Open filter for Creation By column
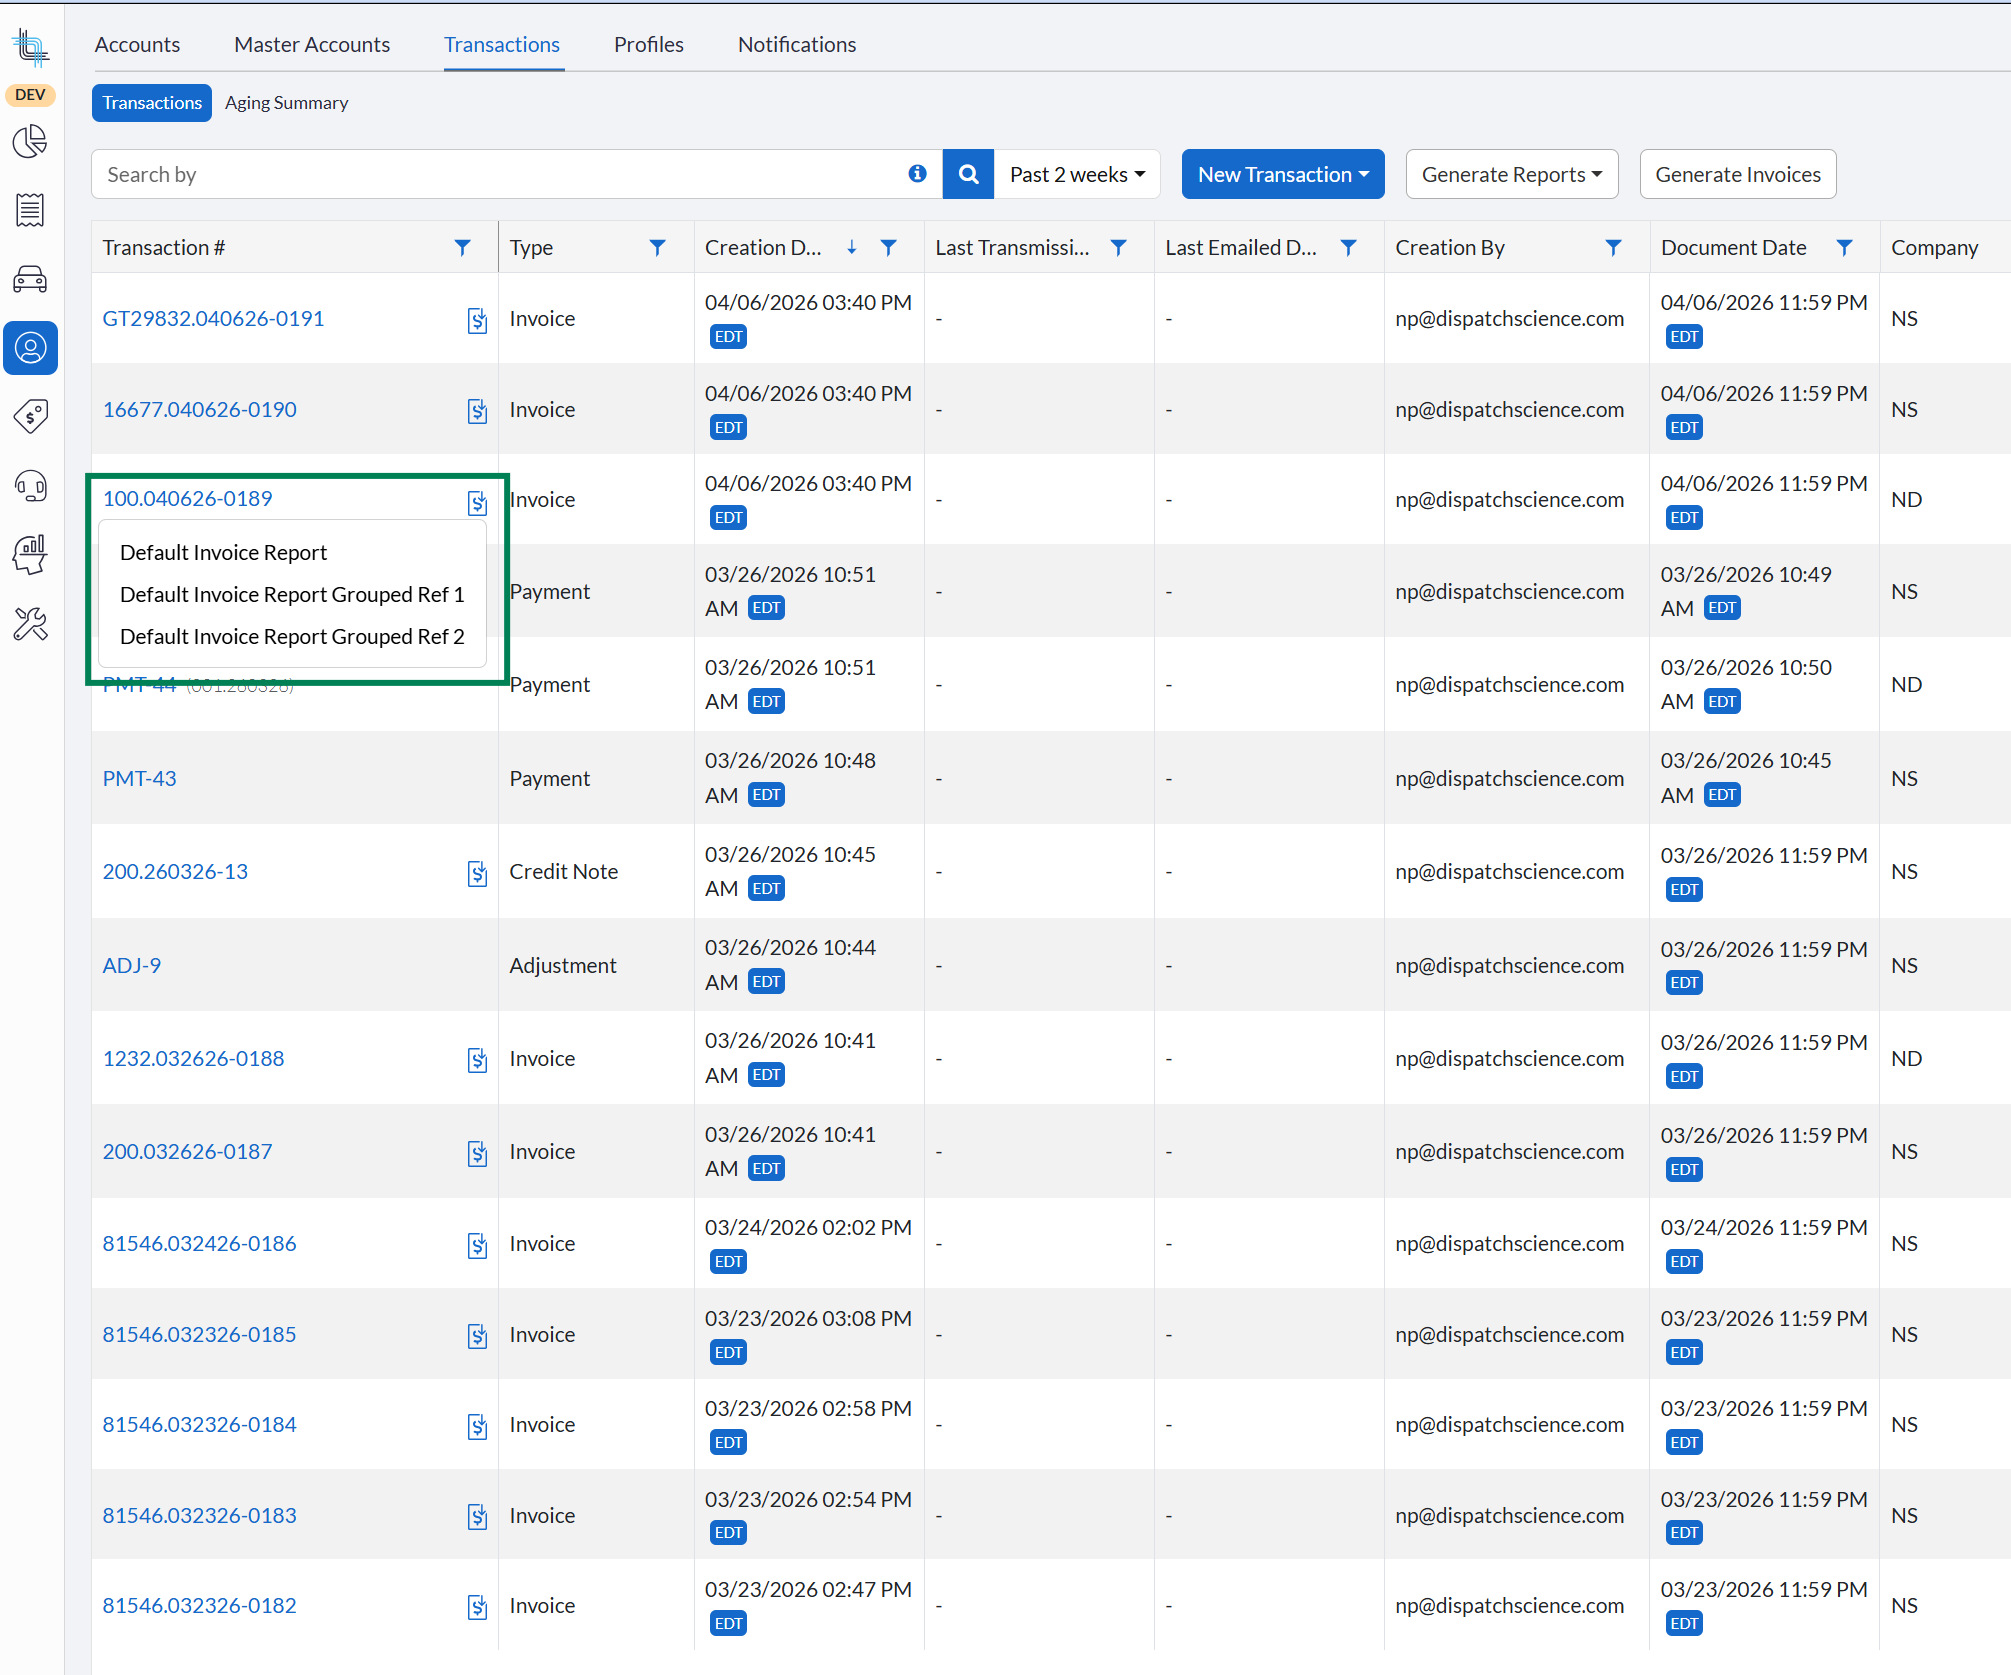 tap(1612, 247)
